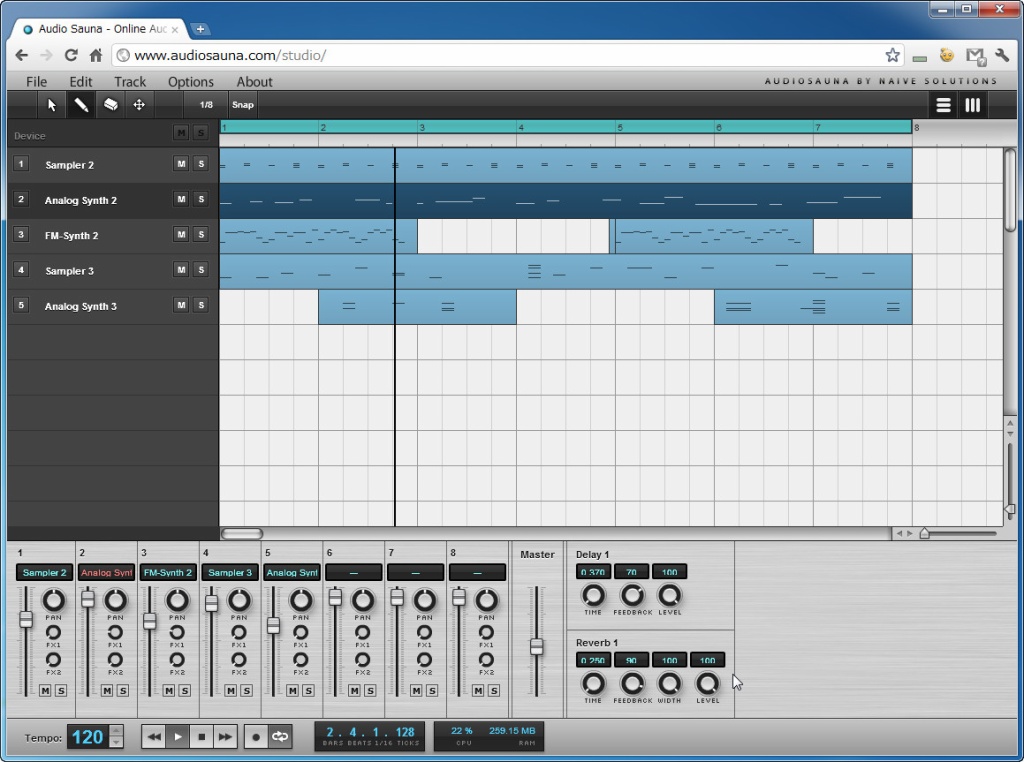Open empty device selector on channel 6

click(x=353, y=573)
